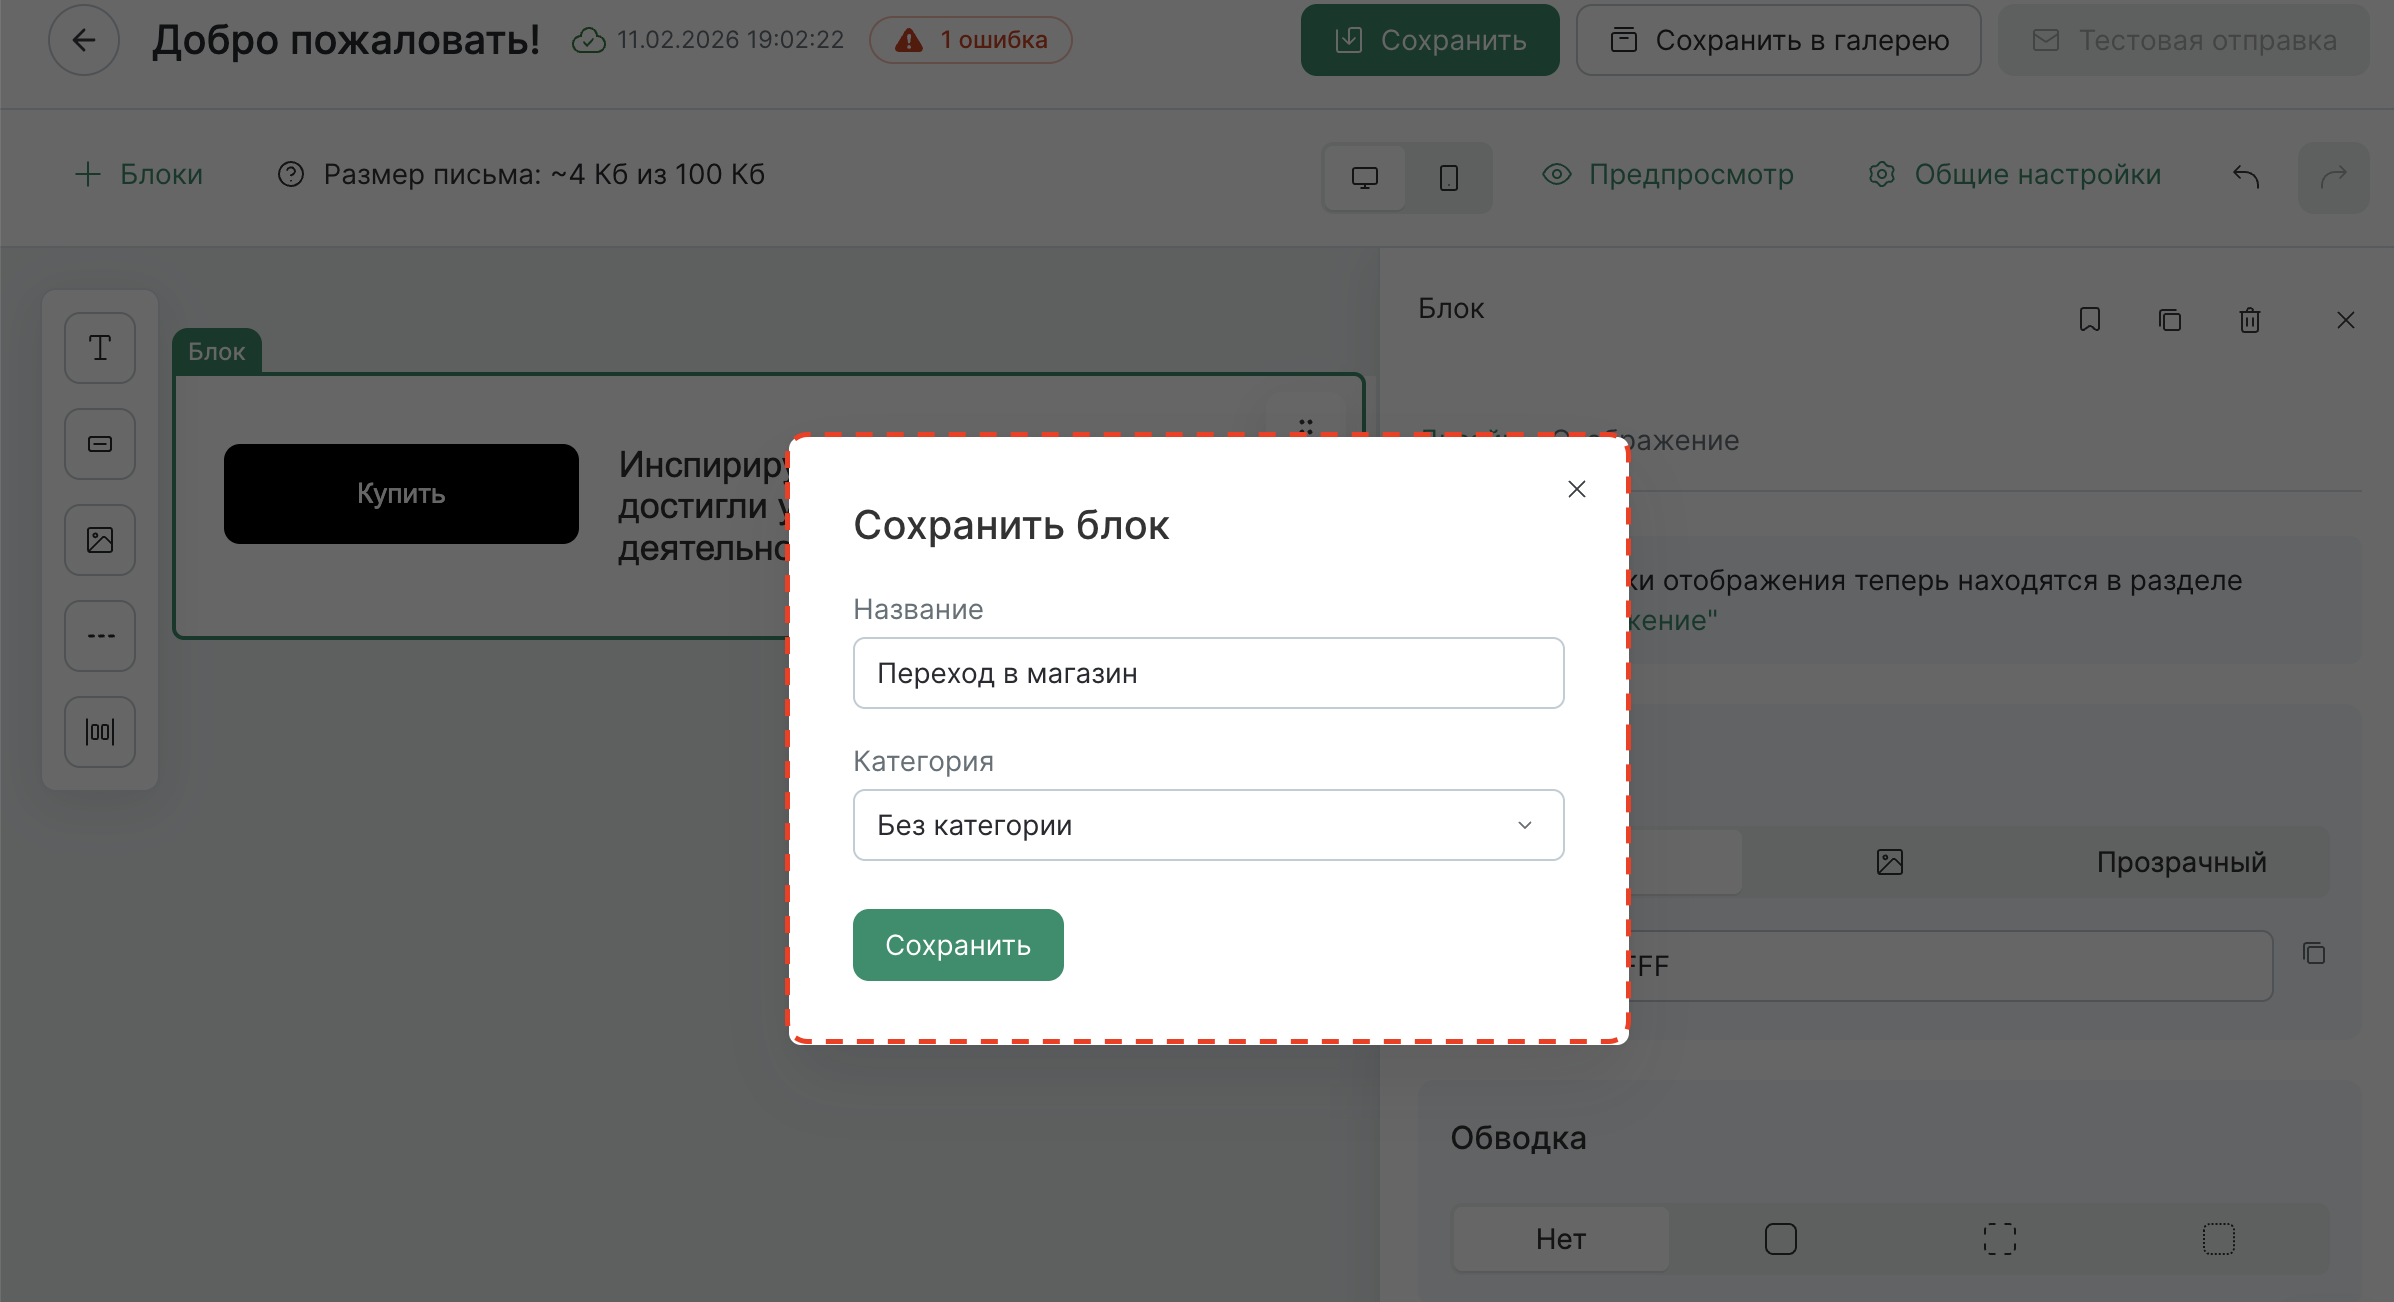Select the spacer block tool

pos(99,731)
